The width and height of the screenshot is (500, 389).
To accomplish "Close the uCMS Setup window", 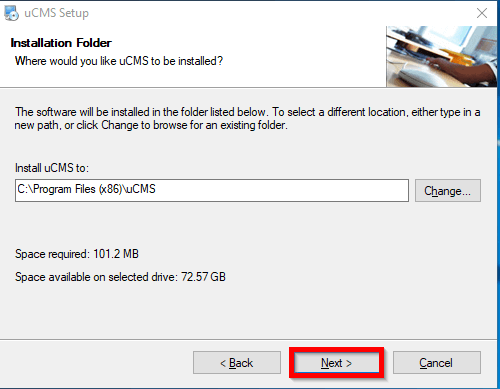I will pyautogui.click(x=482, y=13).
